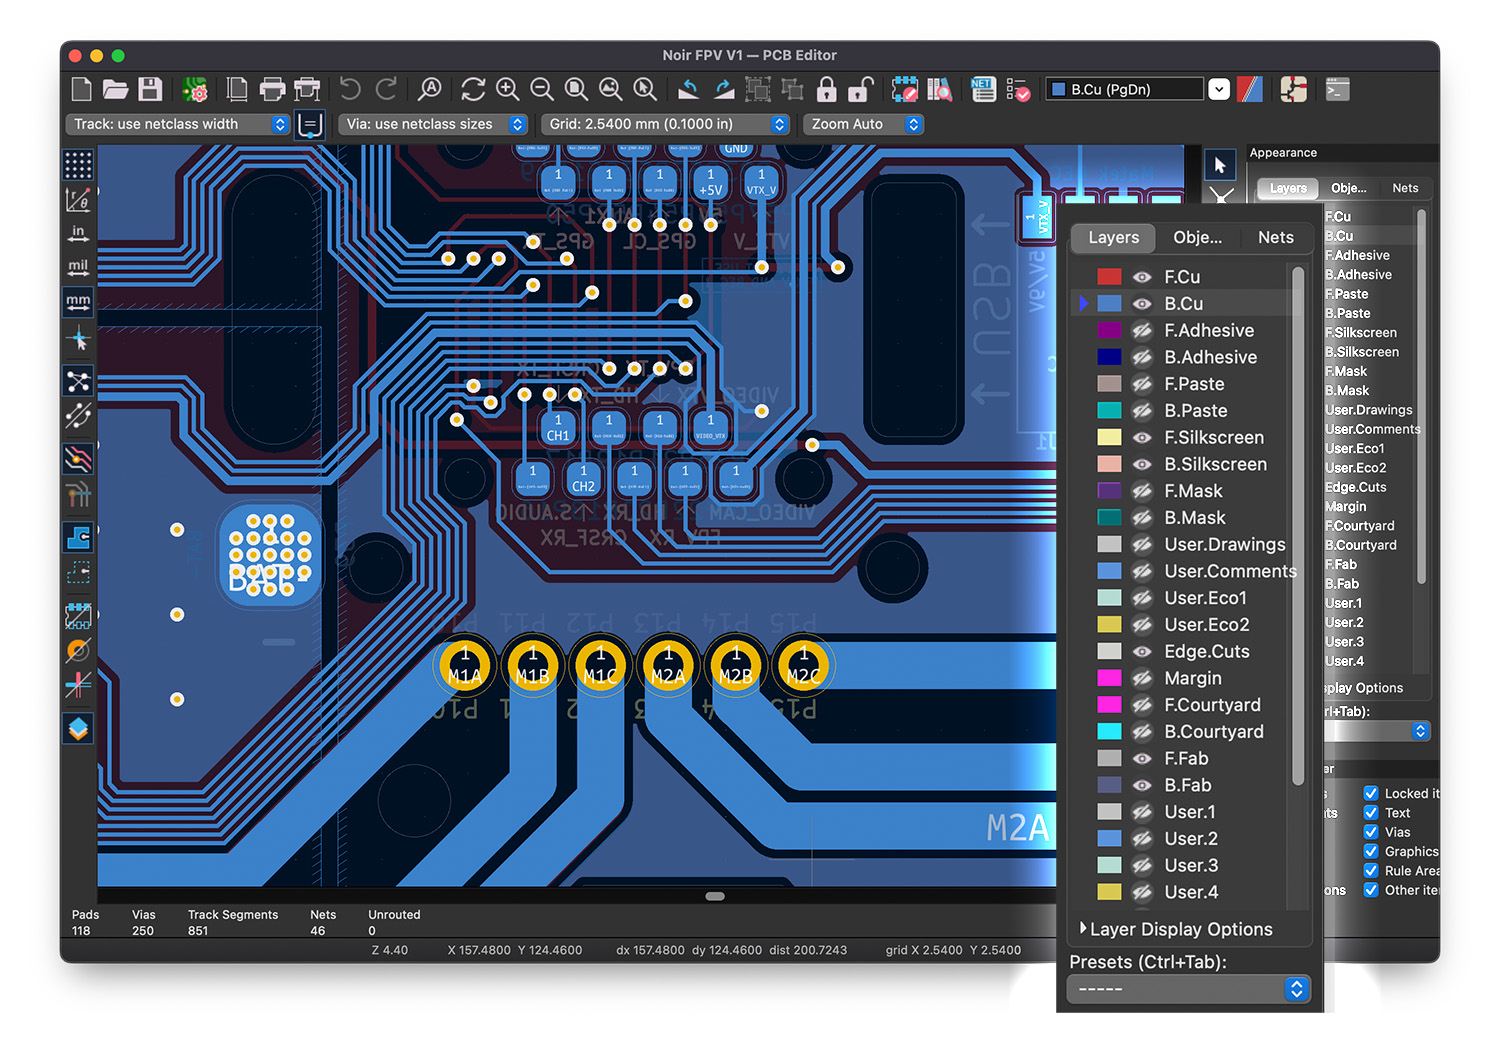Open the Net Inspector
This screenshot has height=1043, width=1500.
tap(983, 89)
